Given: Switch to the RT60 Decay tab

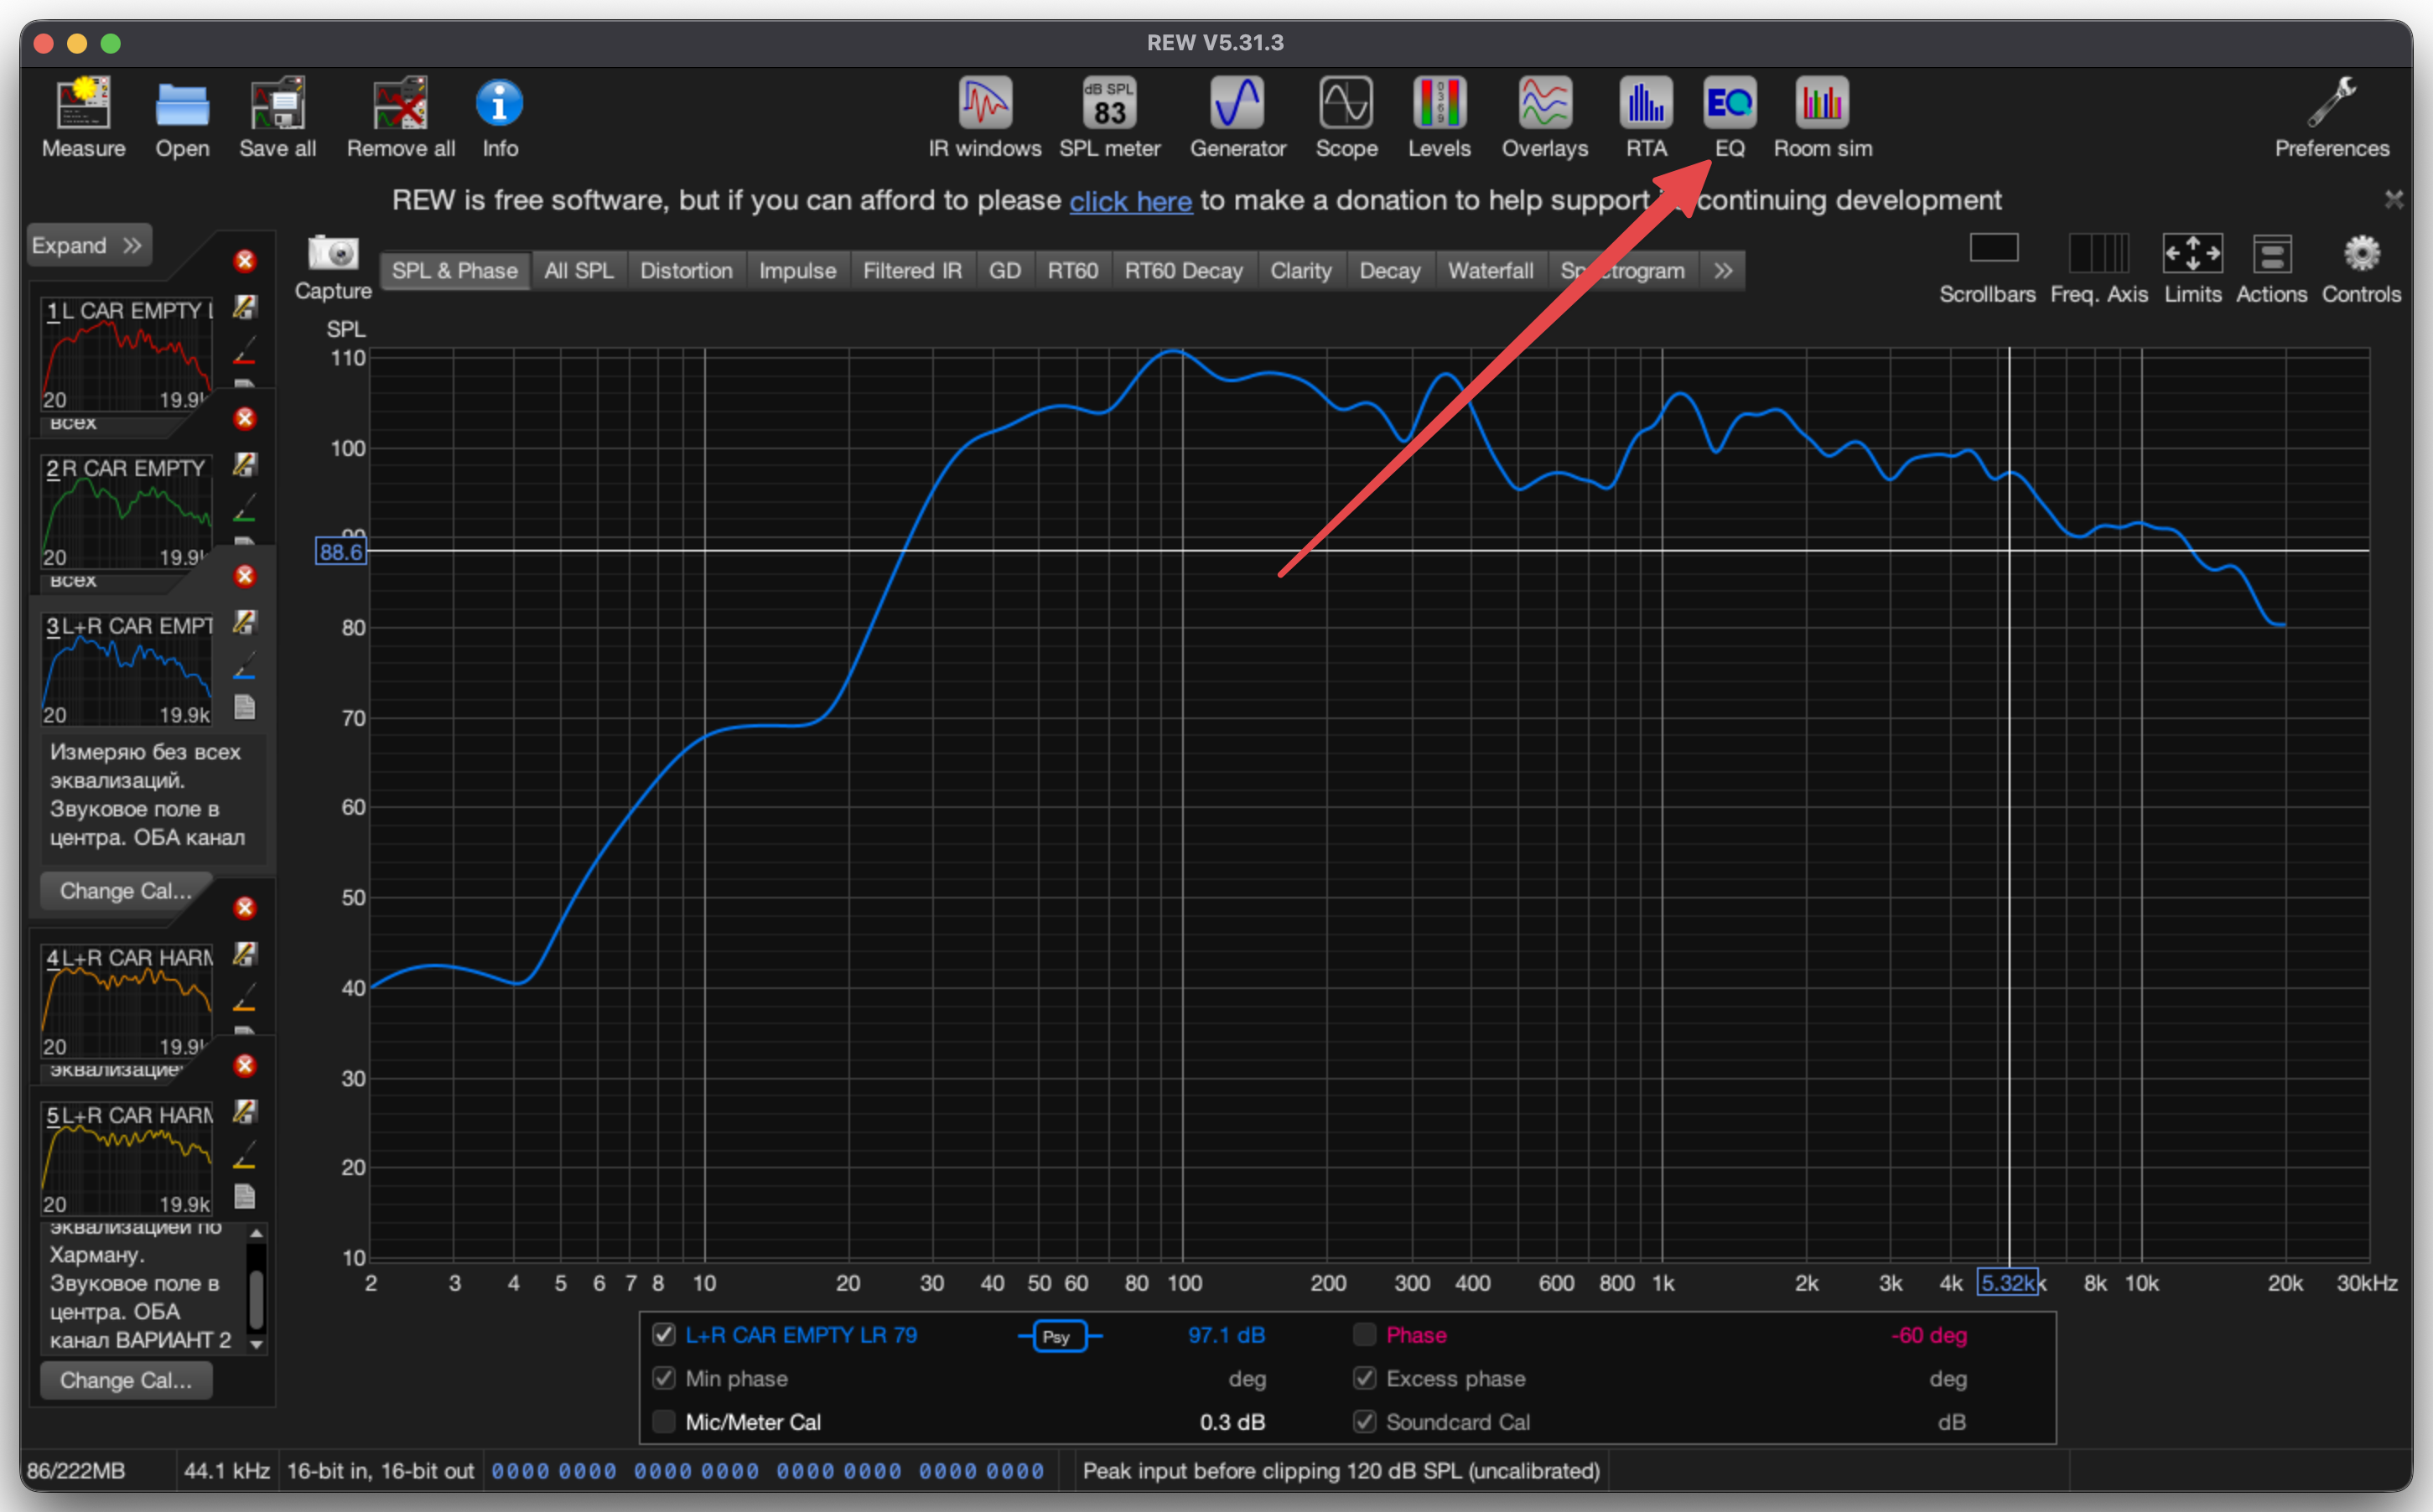Looking at the screenshot, I should (x=1183, y=271).
